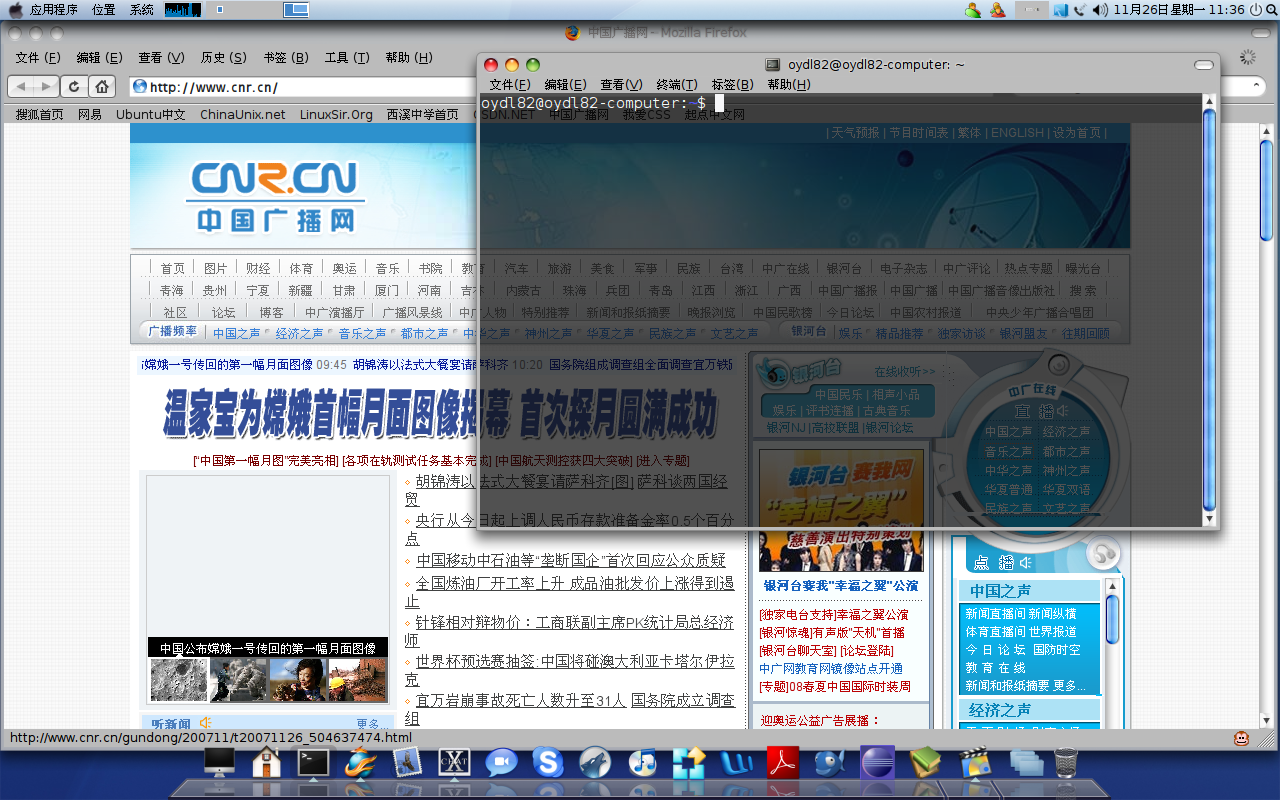1280x800 pixels.
Task: Open Terminal 文件(F) menu
Action: coord(510,84)
